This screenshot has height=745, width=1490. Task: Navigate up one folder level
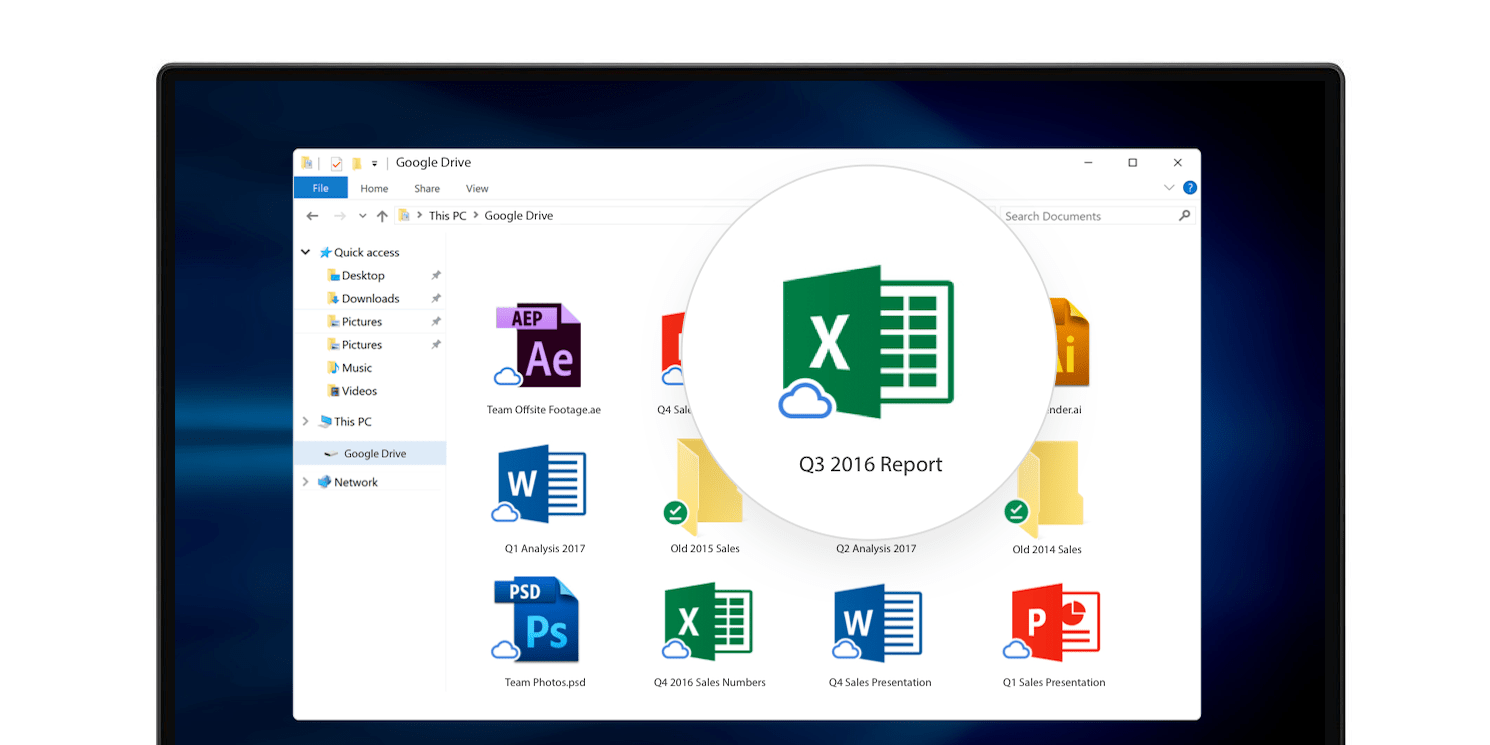pyautogui.click(x=382, y=216)
